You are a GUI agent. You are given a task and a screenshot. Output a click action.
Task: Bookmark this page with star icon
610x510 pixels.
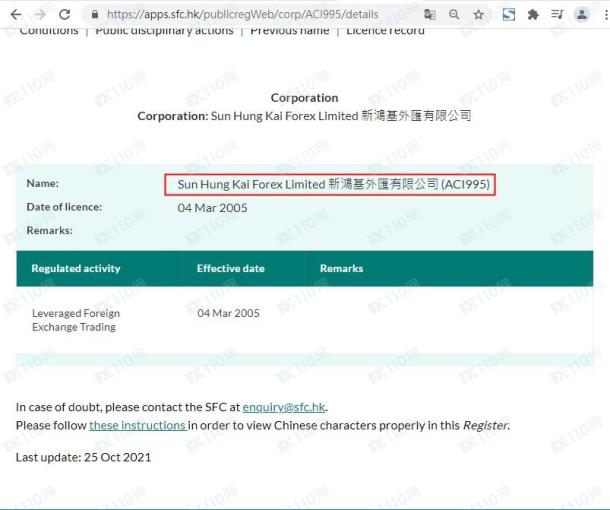click(479, 15)
